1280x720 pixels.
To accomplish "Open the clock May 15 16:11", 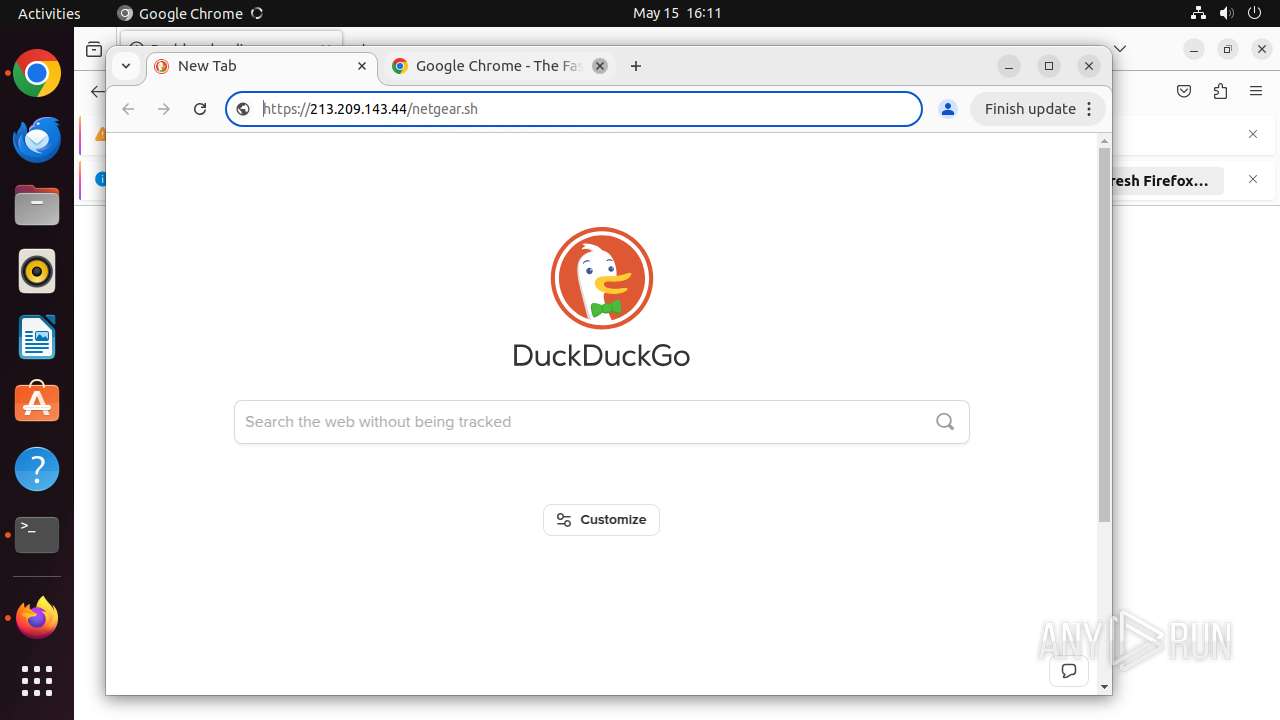I will 677,13.
